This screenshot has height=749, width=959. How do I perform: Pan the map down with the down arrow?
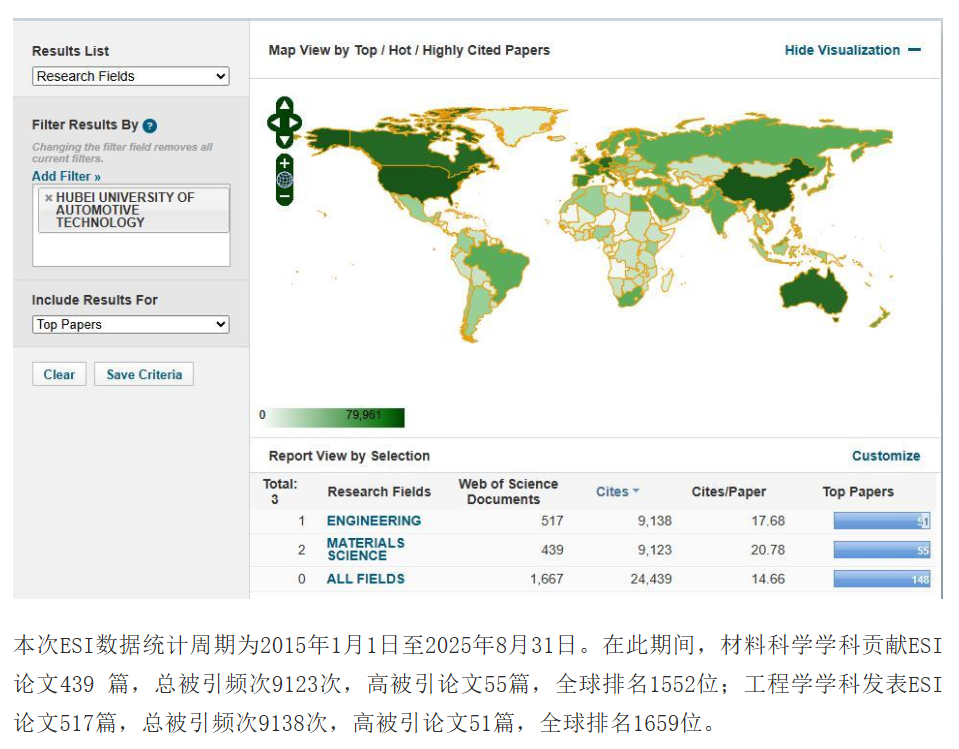tap(285, 141)
